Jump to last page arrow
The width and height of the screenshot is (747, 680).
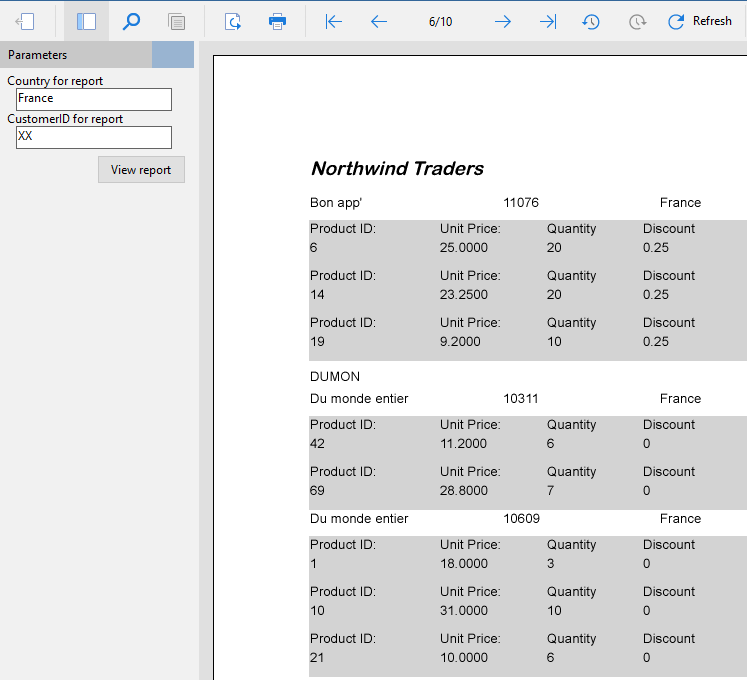[x=548, y=21]
